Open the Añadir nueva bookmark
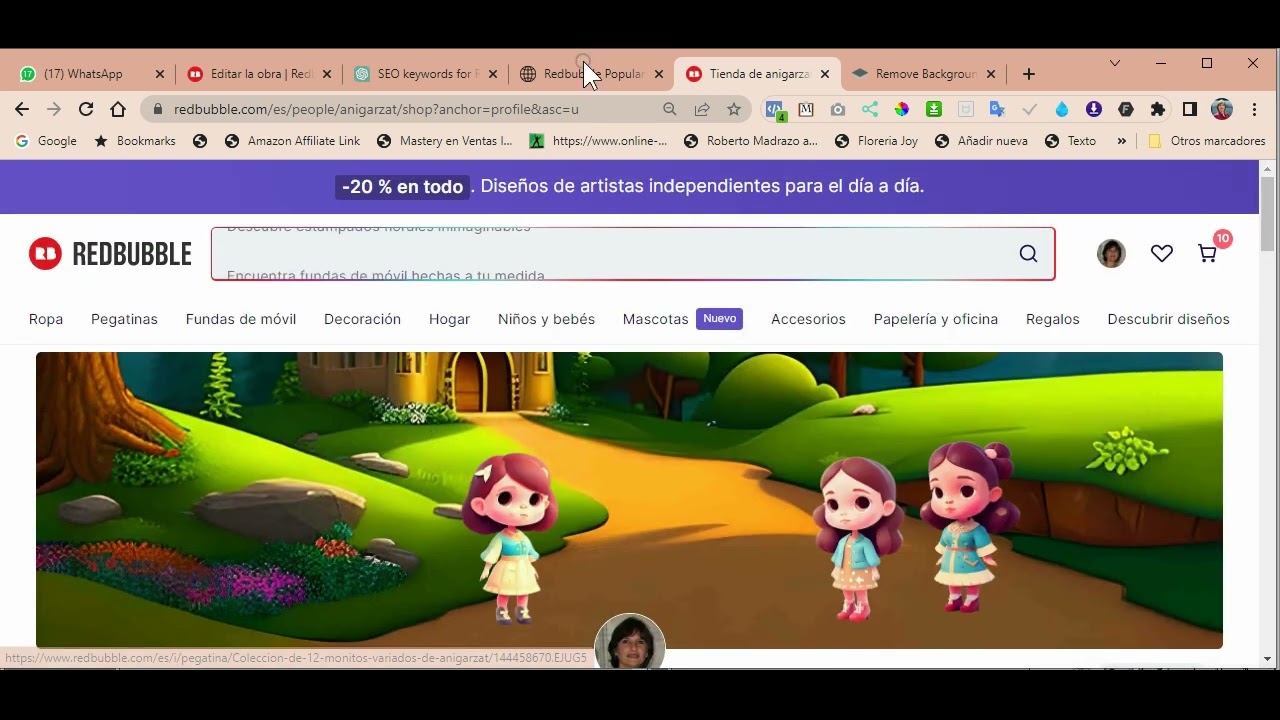The height and width of the screenshot is (720, 1280). coord(981,141)
